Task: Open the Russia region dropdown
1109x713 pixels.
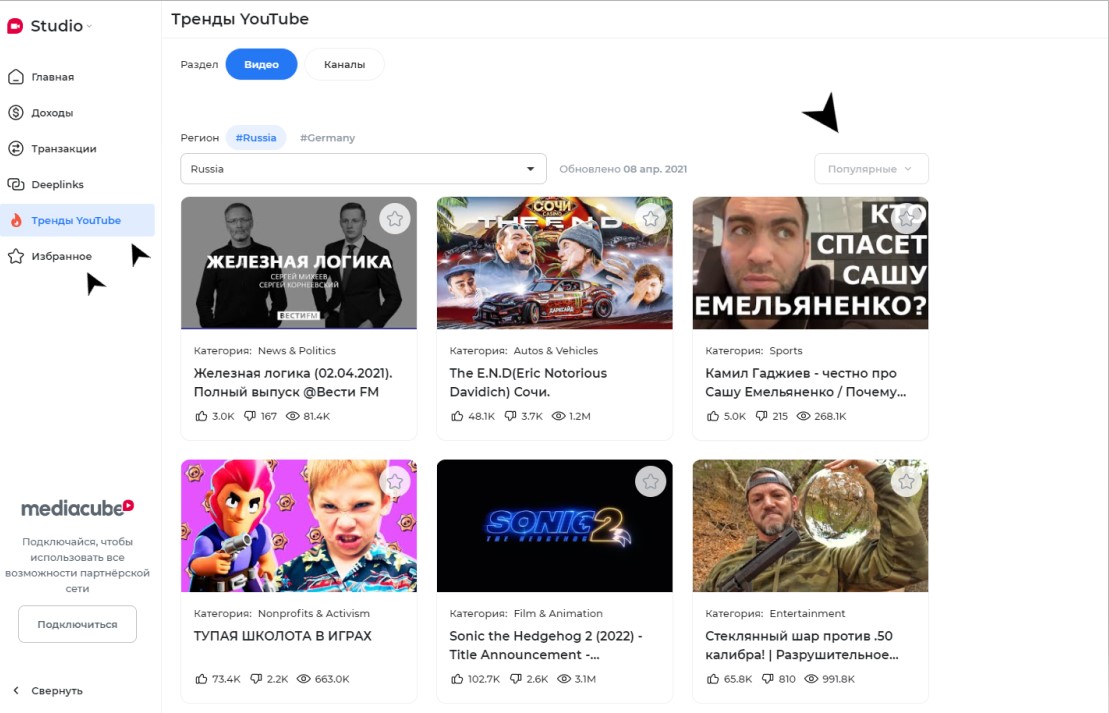Action: [x=364, y=169]
